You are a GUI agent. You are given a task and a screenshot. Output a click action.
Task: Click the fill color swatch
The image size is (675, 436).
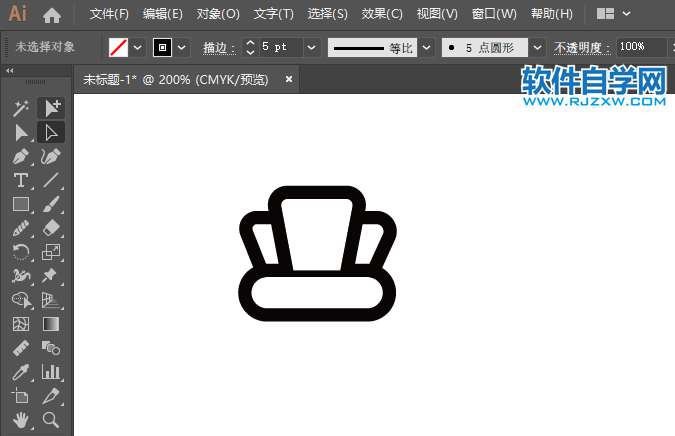pos(118,47)
